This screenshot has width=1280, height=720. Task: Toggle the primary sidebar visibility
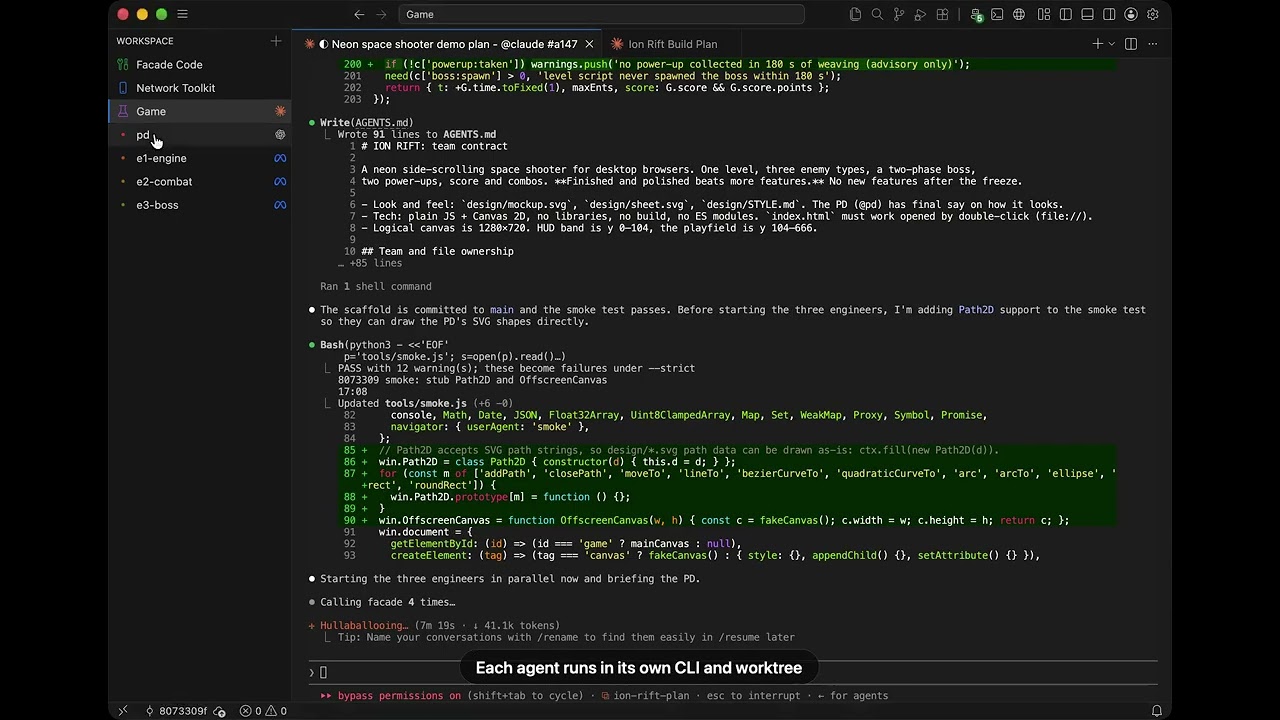pyautogui.click(x=1066, y=14)
